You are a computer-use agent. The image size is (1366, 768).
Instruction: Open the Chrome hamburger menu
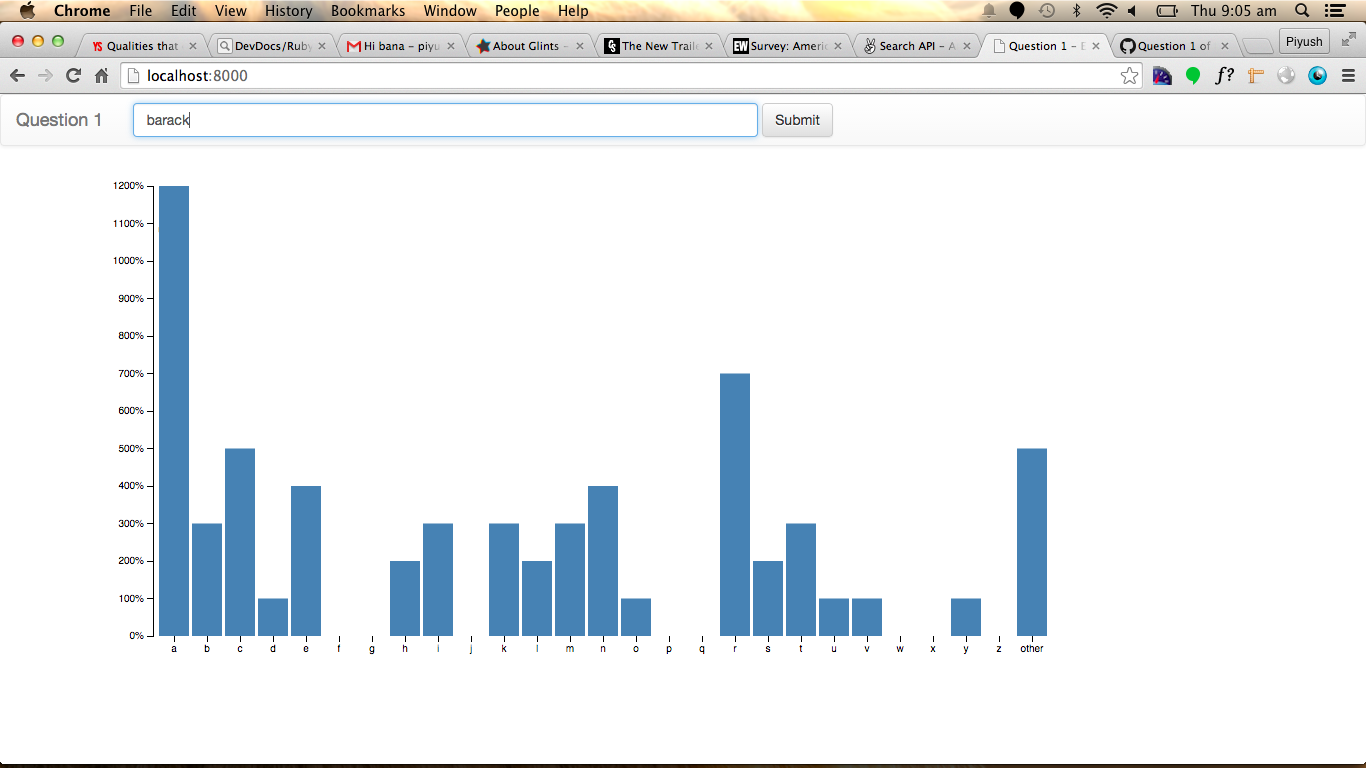pos(1348,76)
